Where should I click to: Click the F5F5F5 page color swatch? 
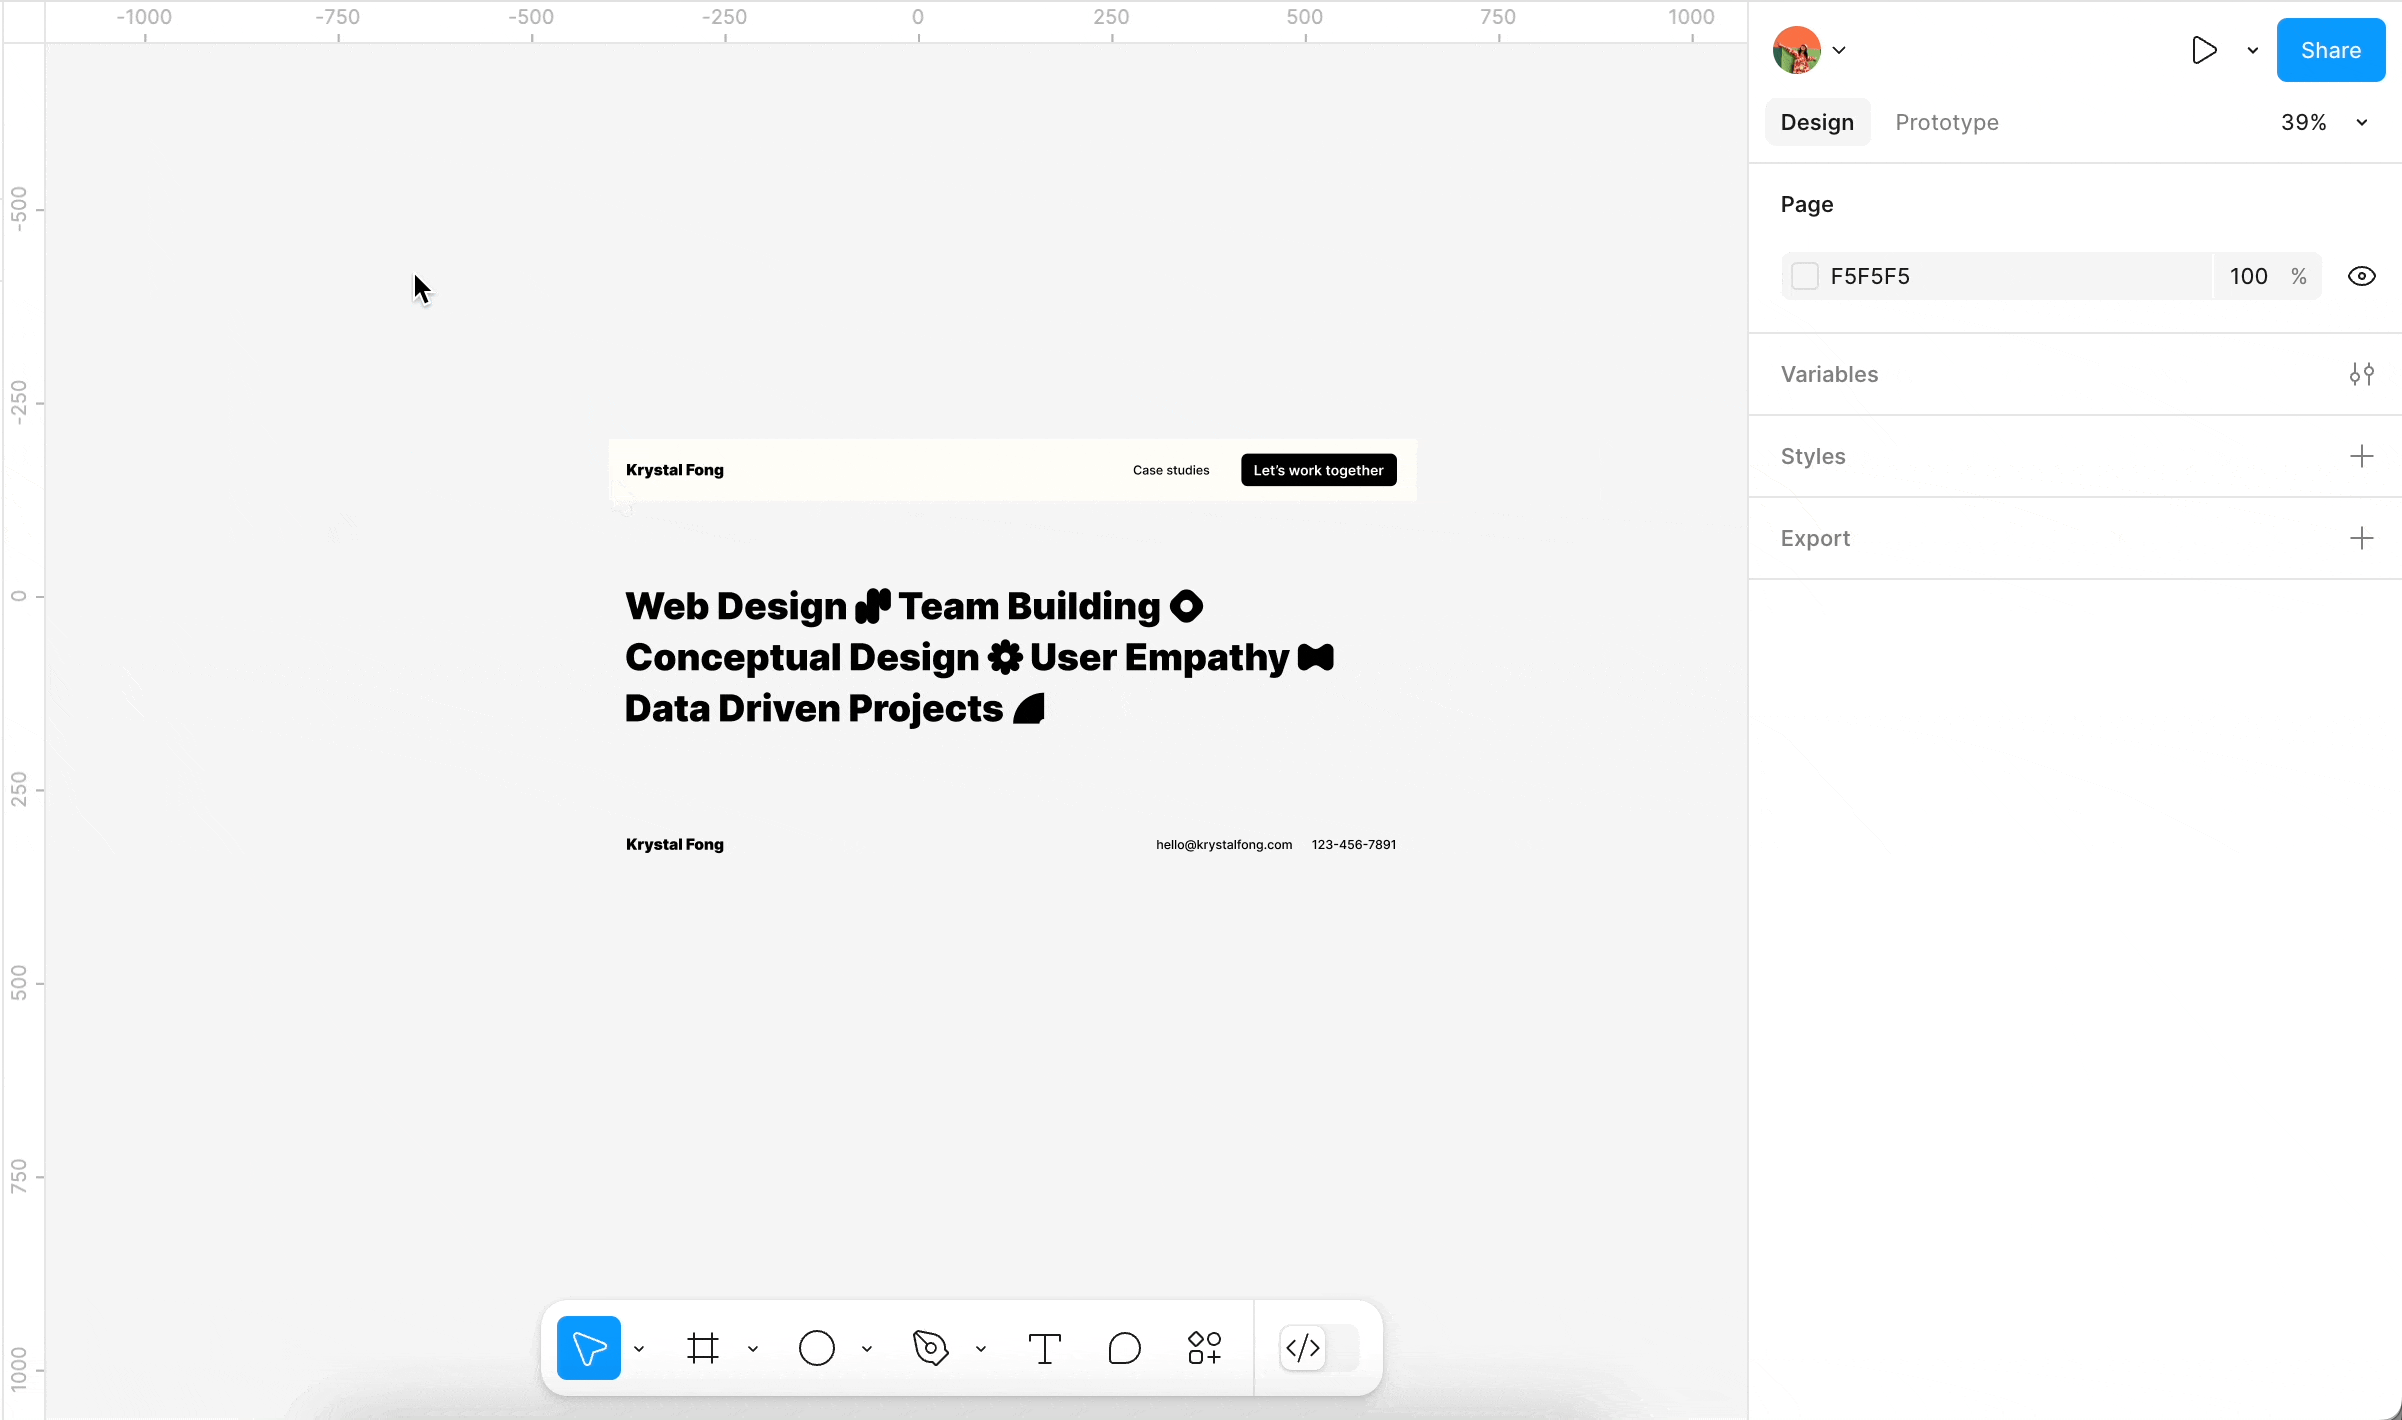pyautogui.click(x=1805, y=276)
